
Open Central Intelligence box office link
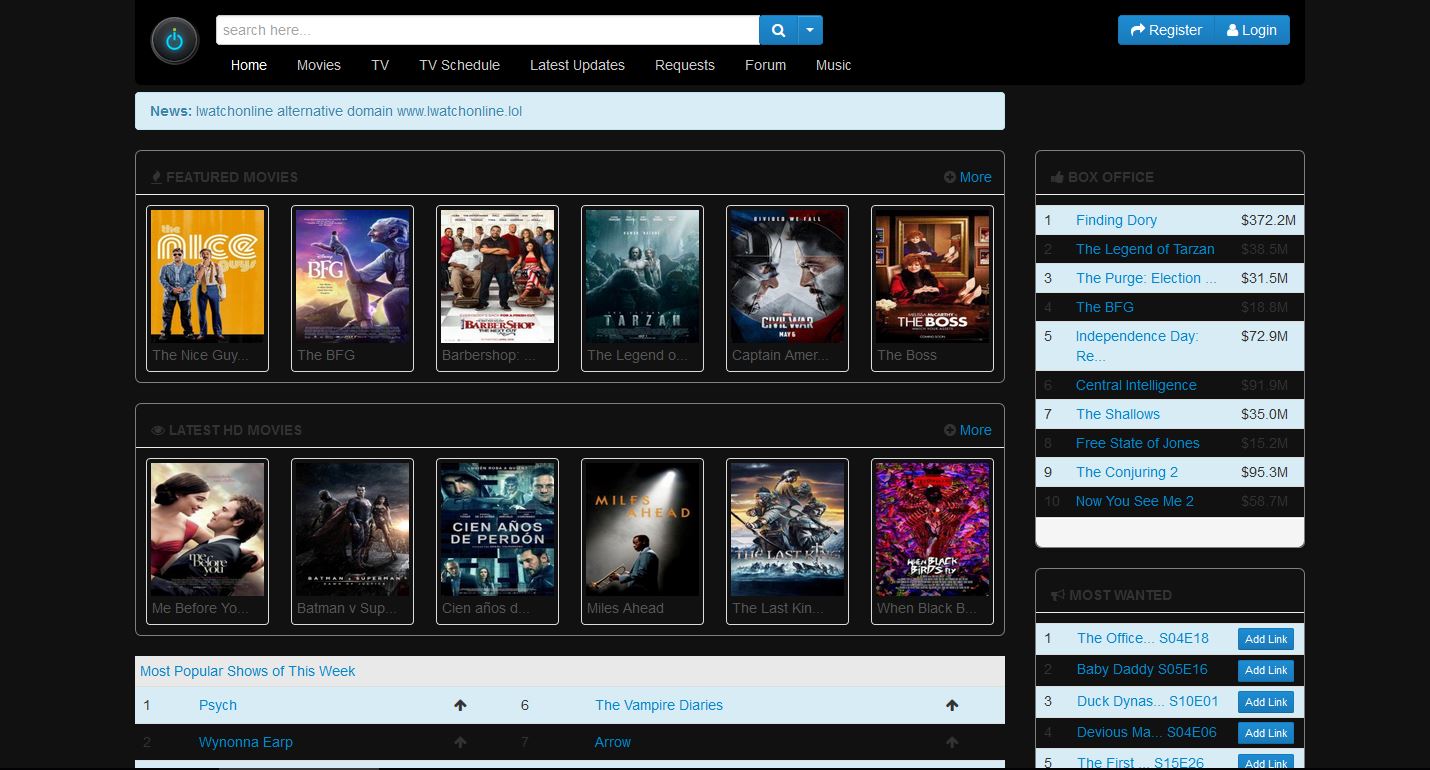pos(1136,385)
